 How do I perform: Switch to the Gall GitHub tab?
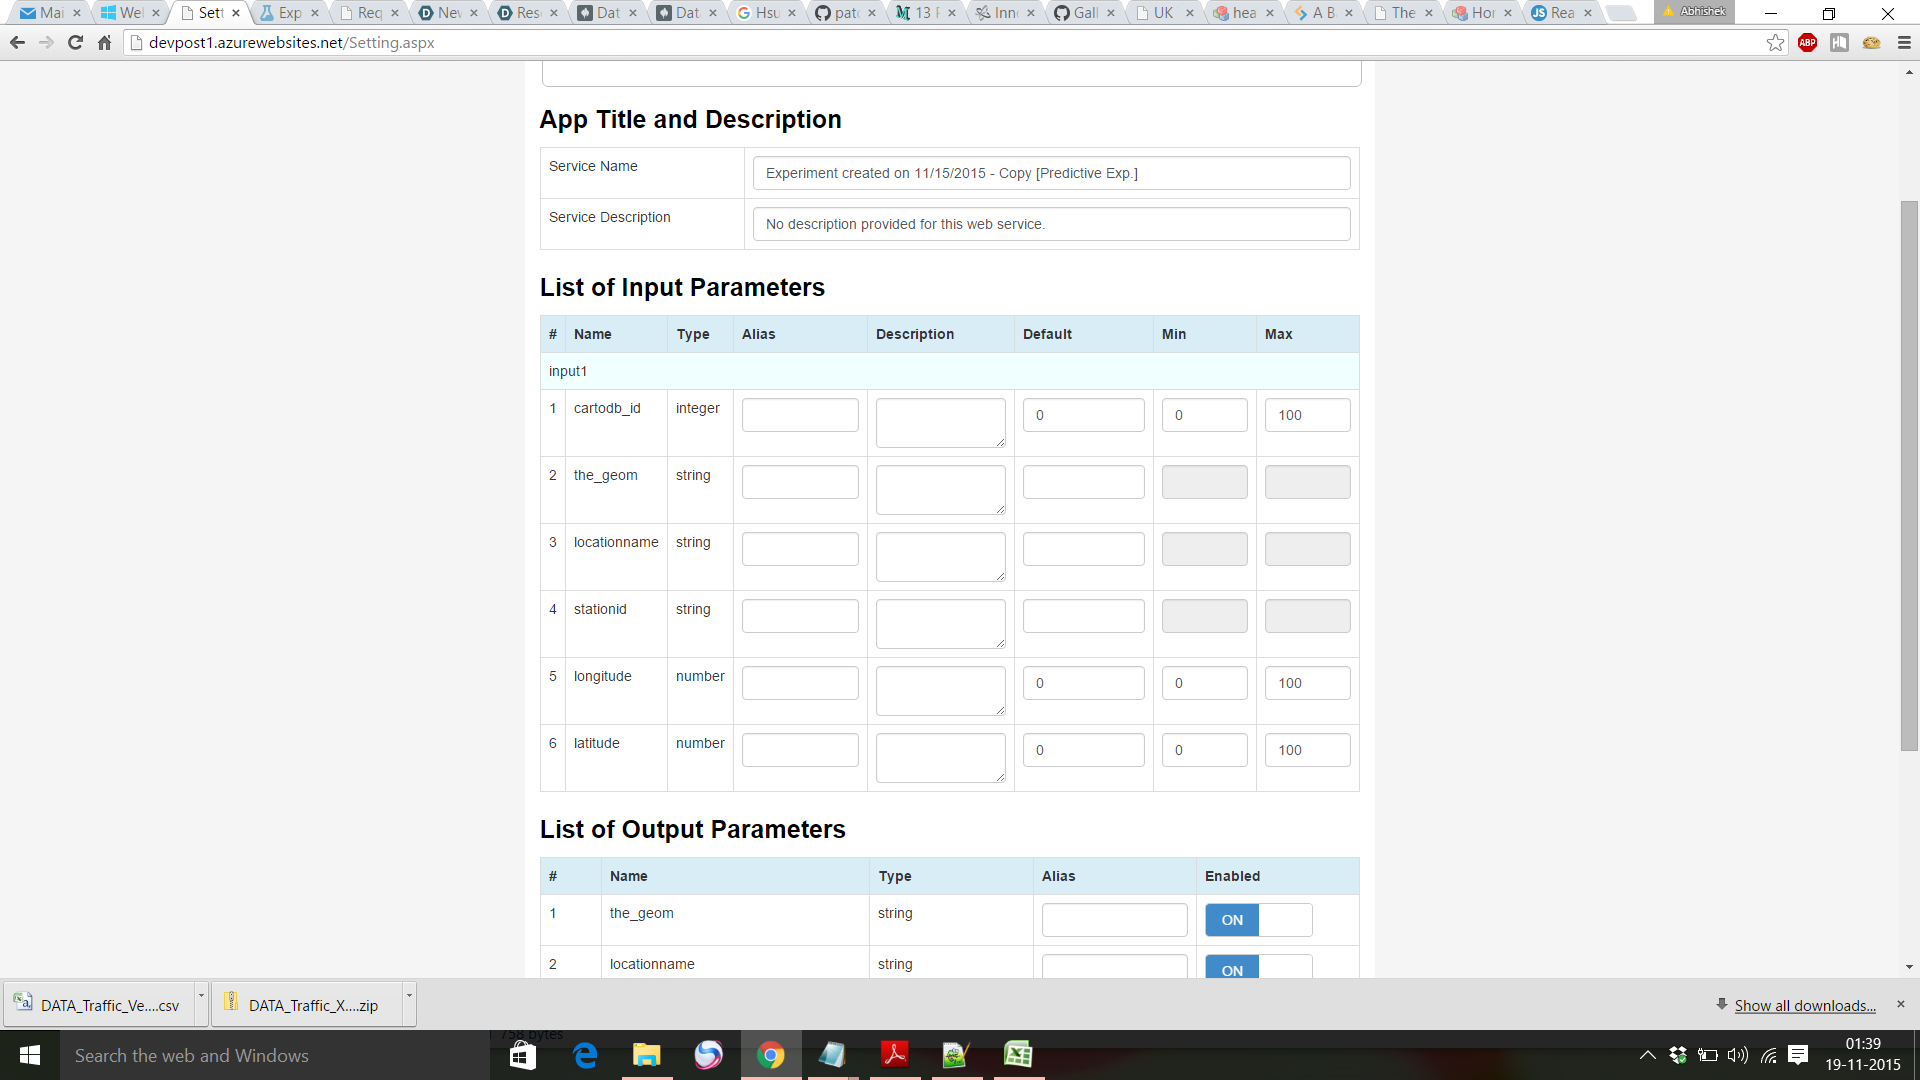pyautogui.click(x=1084, y=13)
